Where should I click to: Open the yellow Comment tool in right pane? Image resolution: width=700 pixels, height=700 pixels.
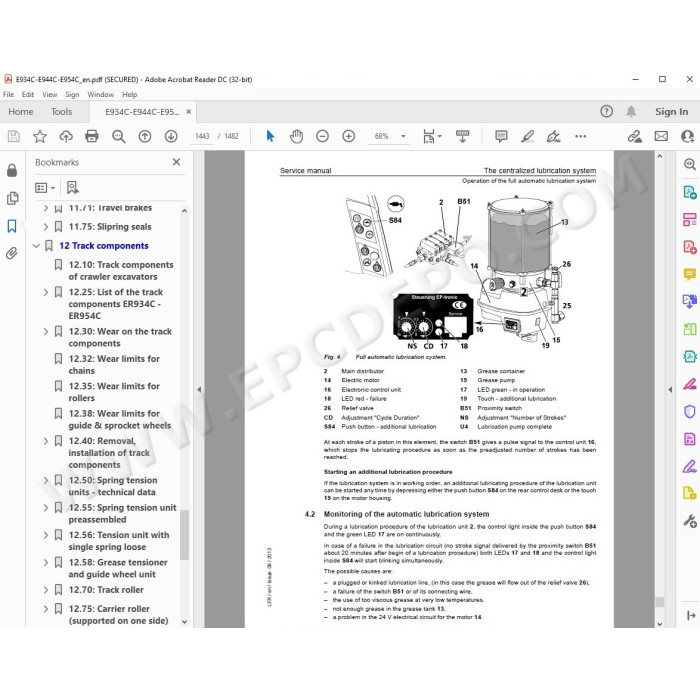(x=690, y=274)
